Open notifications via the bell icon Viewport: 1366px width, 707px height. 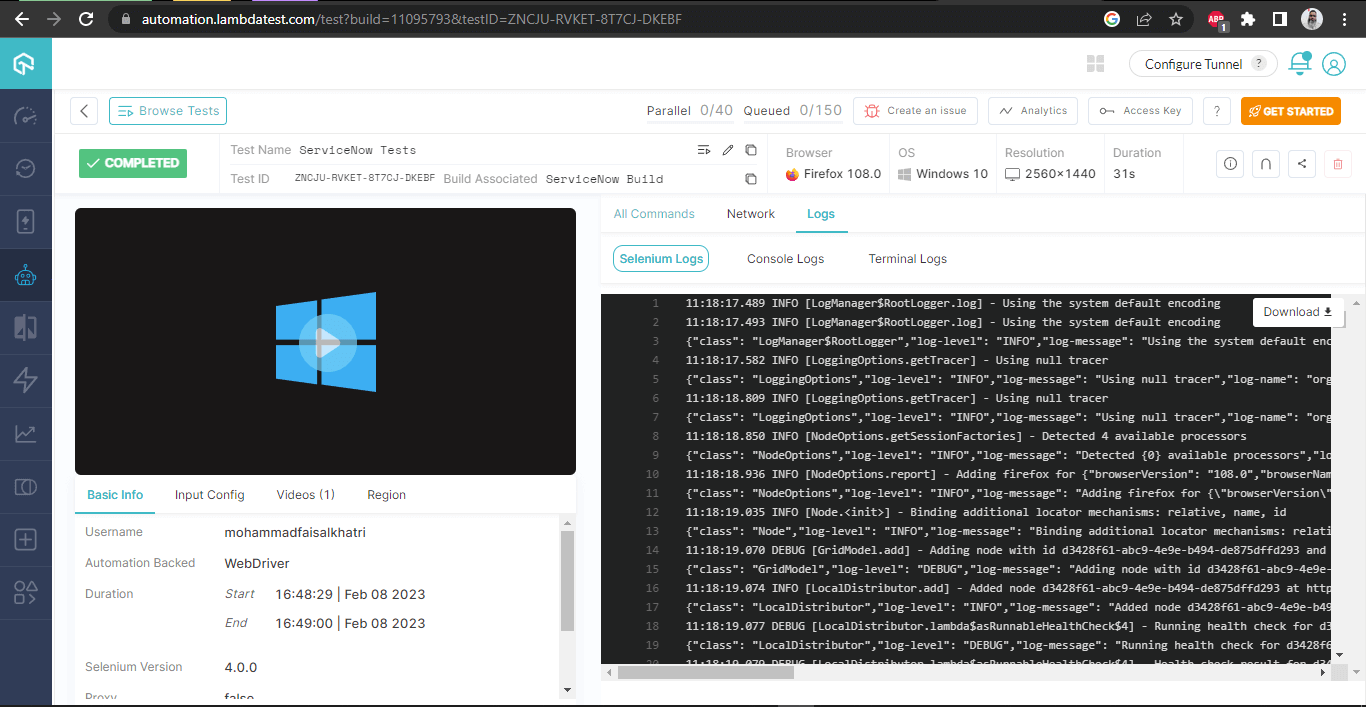point(1298,63)
